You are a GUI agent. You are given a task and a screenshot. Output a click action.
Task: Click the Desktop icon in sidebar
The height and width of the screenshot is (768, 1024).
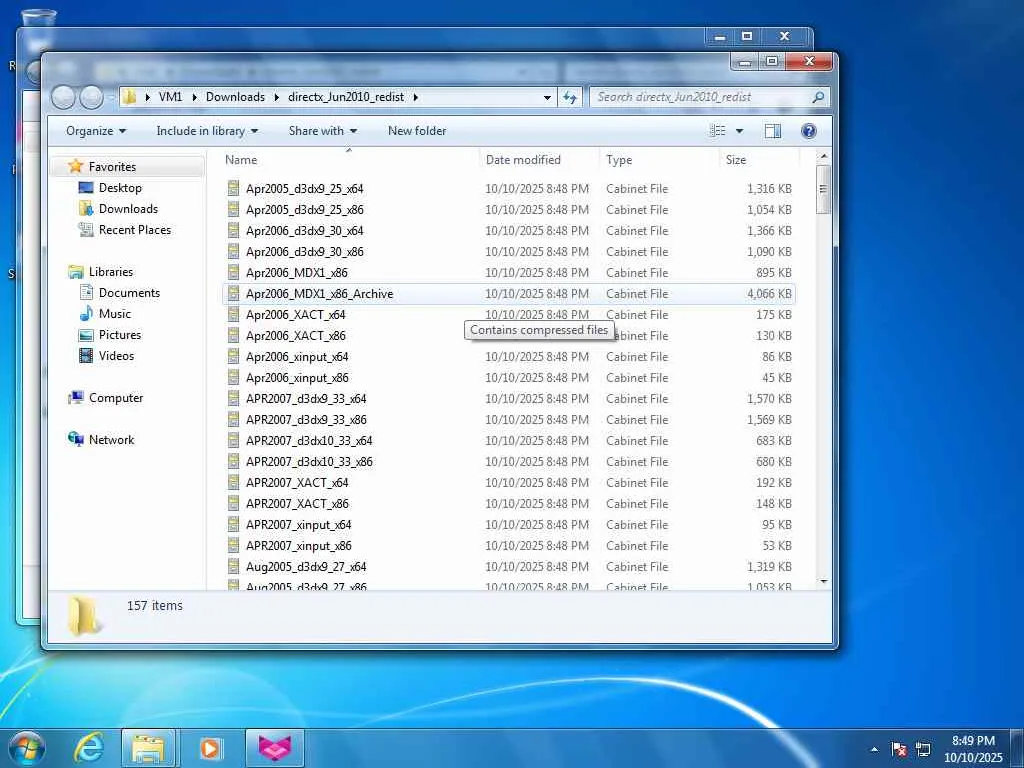(x=86, y=188)
